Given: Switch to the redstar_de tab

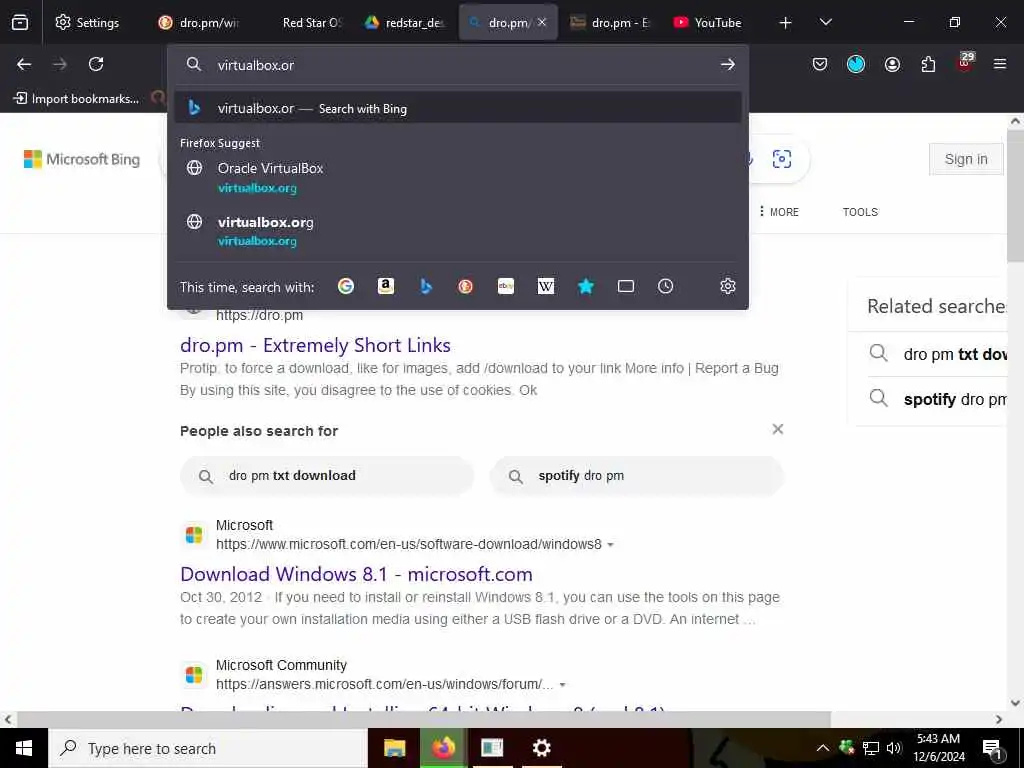Looking at the screenshot, I should click(x=406, y=22).
